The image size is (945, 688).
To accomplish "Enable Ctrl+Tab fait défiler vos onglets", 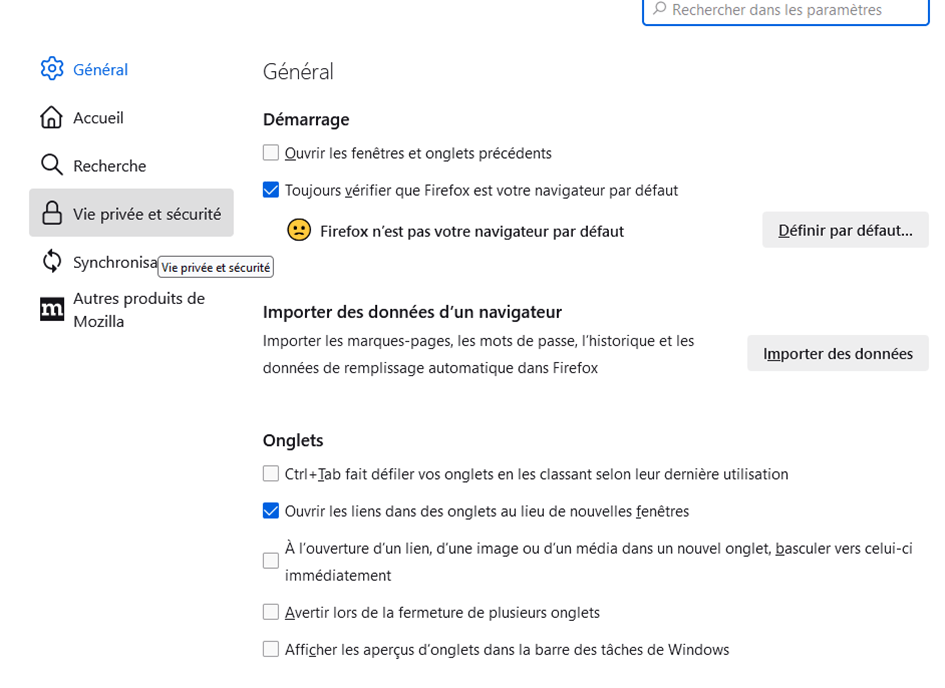I will pos(271,474).
